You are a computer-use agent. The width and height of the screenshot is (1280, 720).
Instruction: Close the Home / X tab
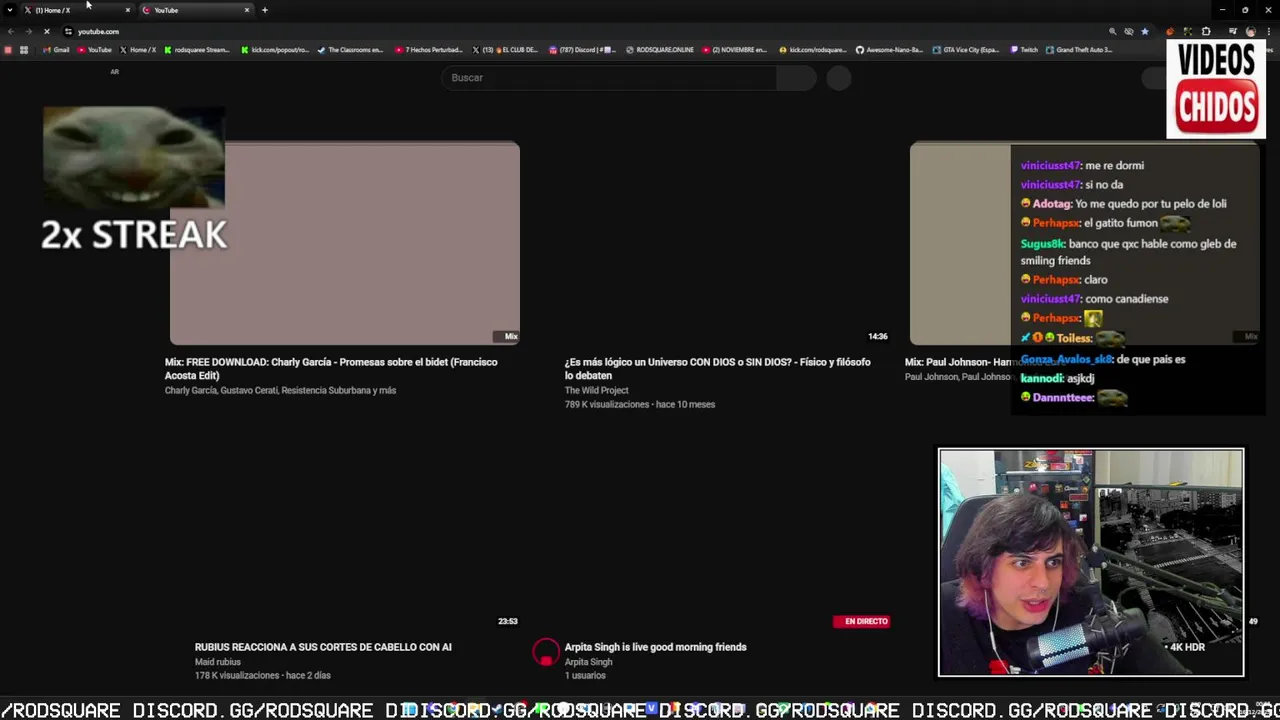tap(127, 10)
